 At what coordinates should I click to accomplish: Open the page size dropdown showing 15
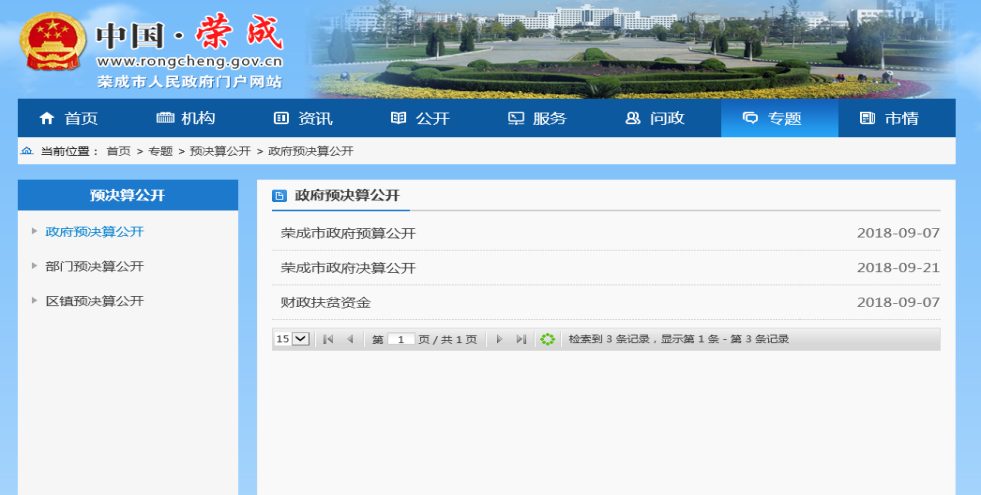(292, 339)
